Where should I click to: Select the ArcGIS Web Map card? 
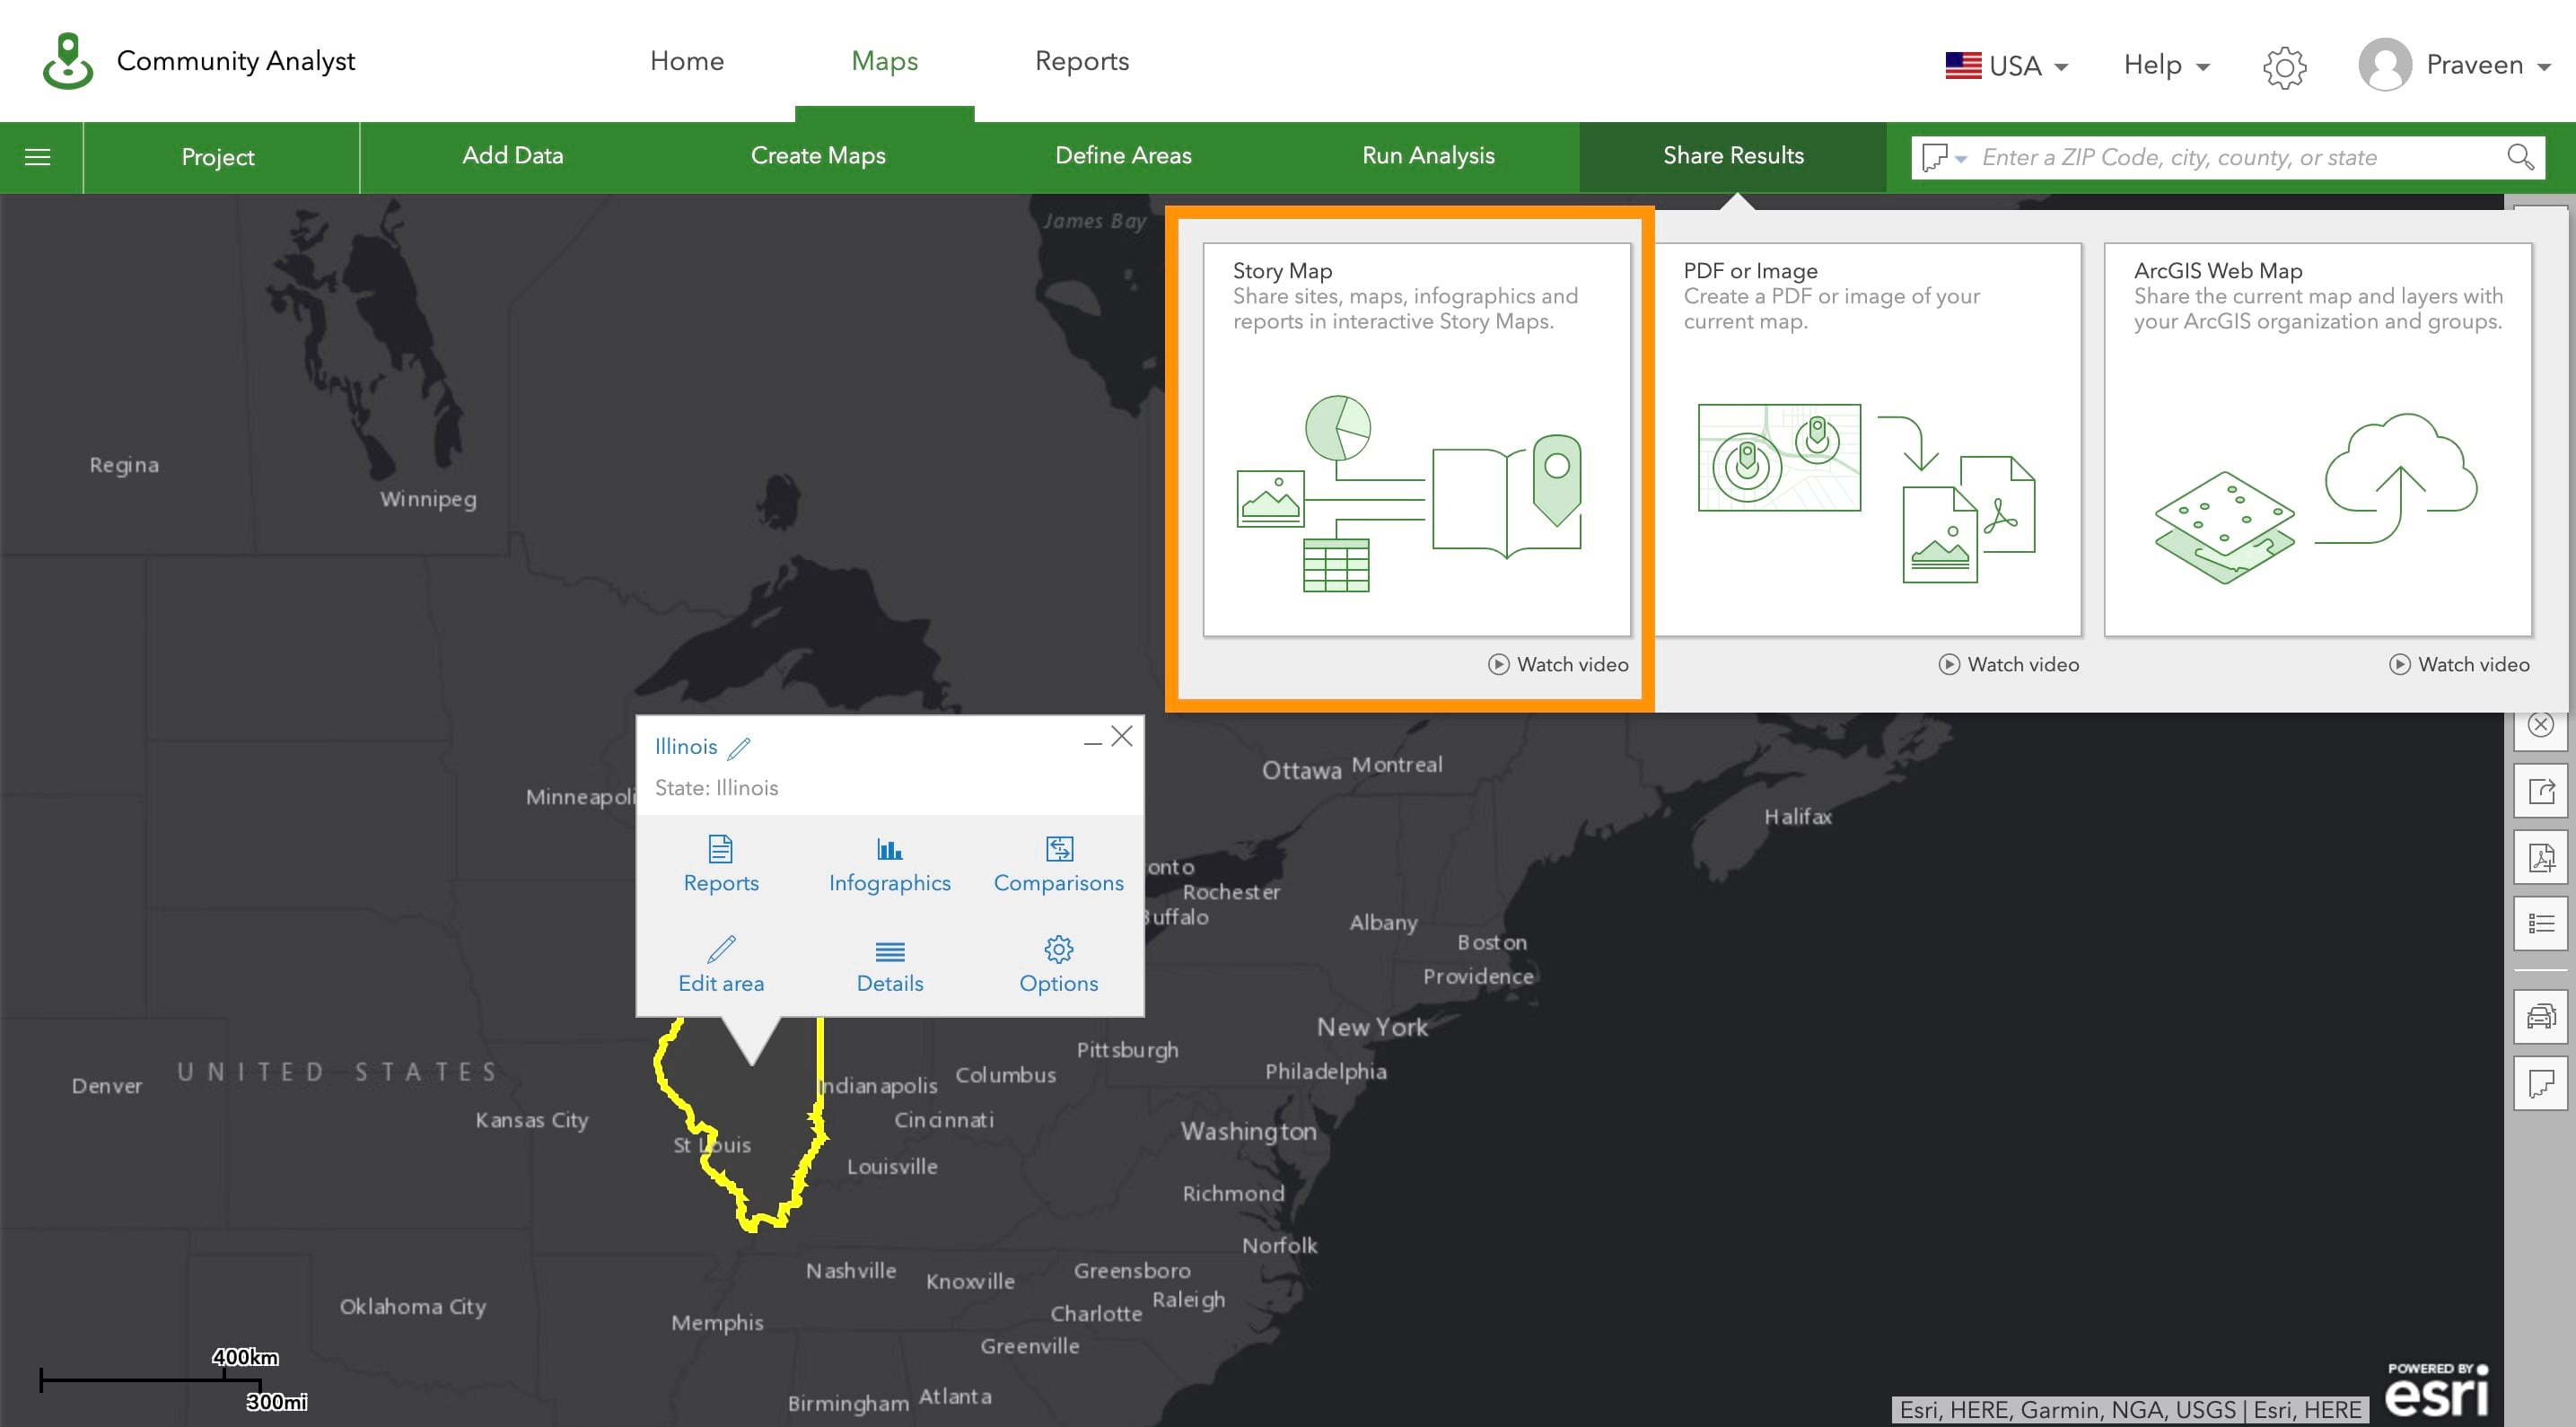point(2317,440)
